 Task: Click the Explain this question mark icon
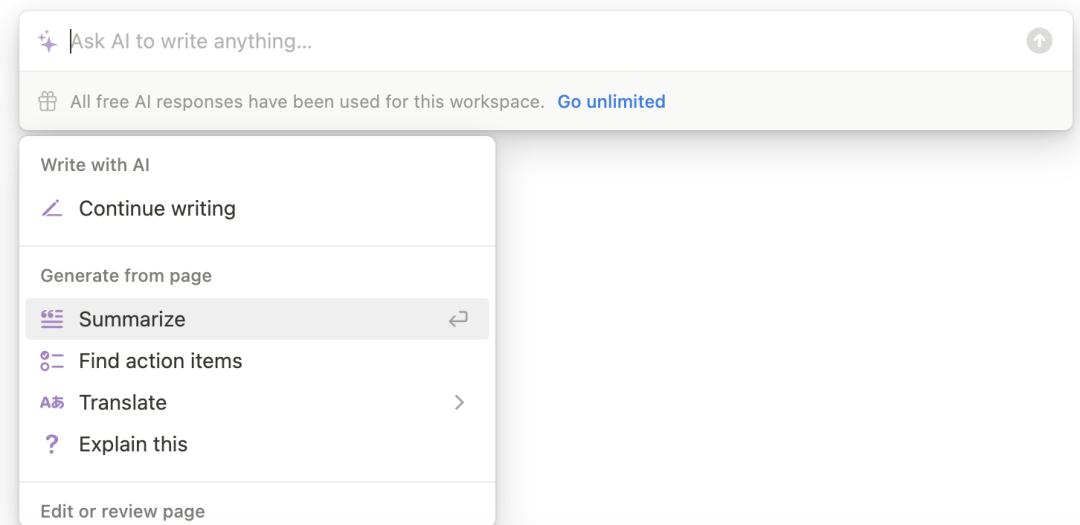[52, 445]
